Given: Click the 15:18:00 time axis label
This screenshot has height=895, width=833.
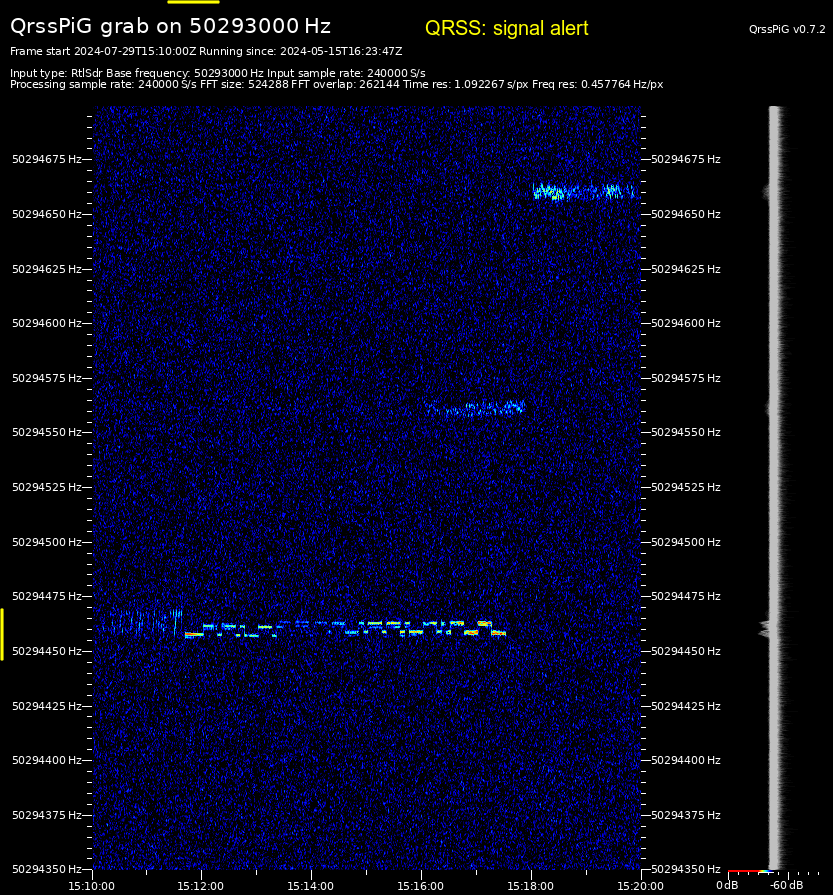Looking at the screenshot, I should [530, 886].
